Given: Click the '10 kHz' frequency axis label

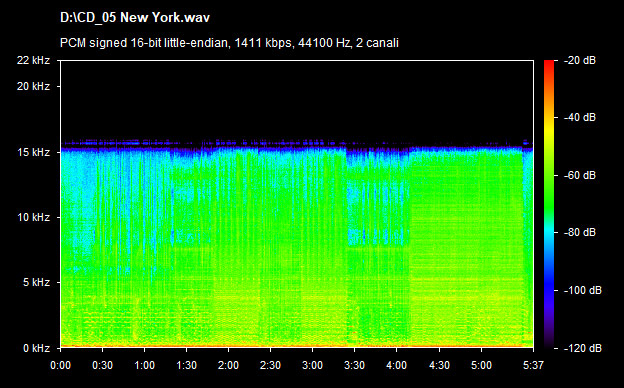Looking at the screenshot, I should (x=33, y=218).
